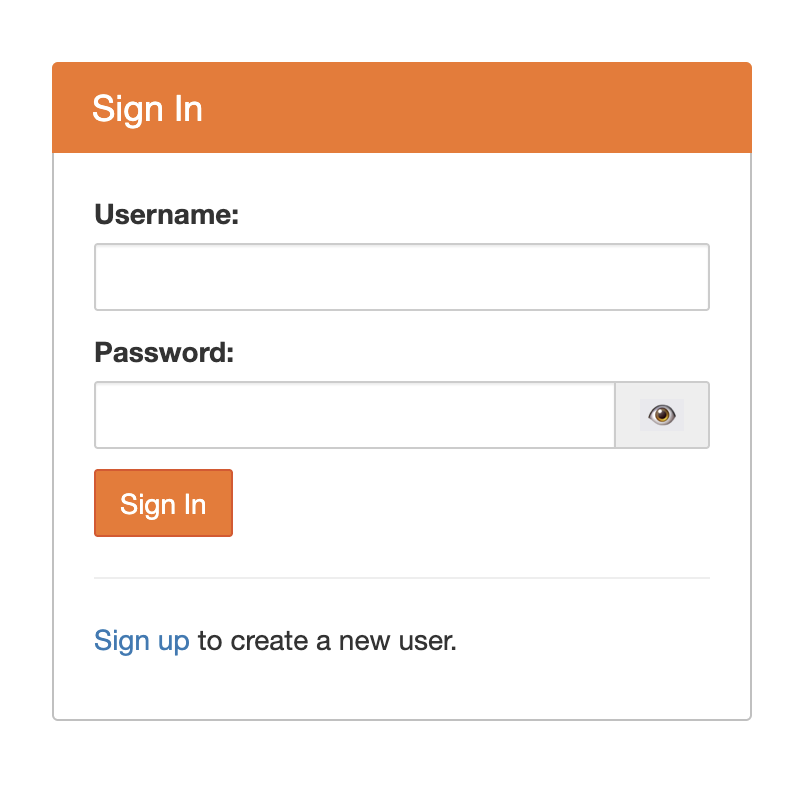Click the horizontal divider below Sign In button
The width and height of the screenshot is (812, 792).
(x=401, y=578)
